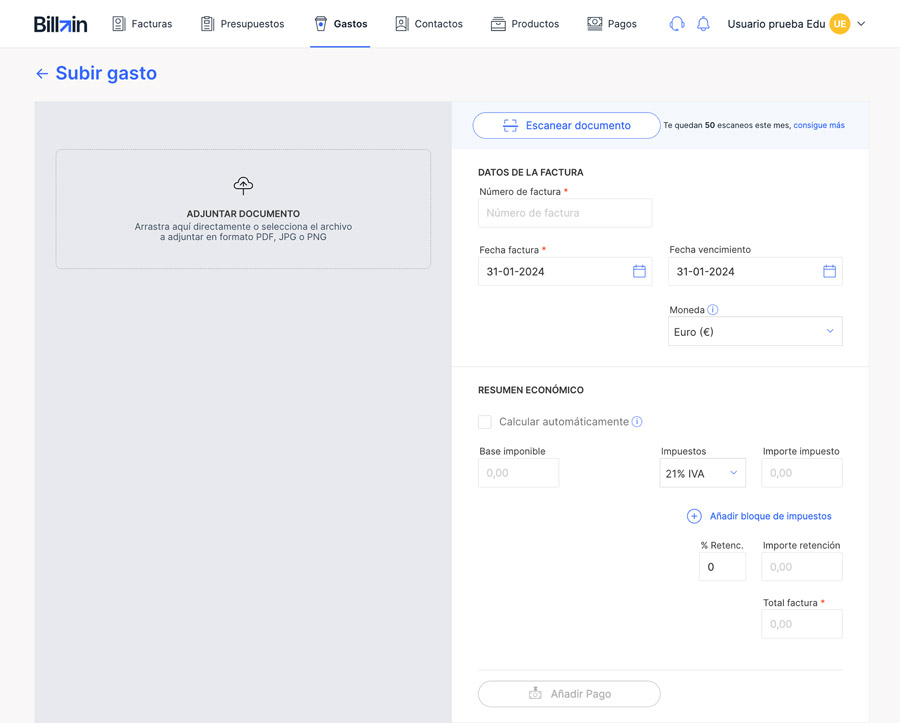Open the Moneda Euro dropdown
This screenshot has height=723, width=900.
(x=755, y=332)
